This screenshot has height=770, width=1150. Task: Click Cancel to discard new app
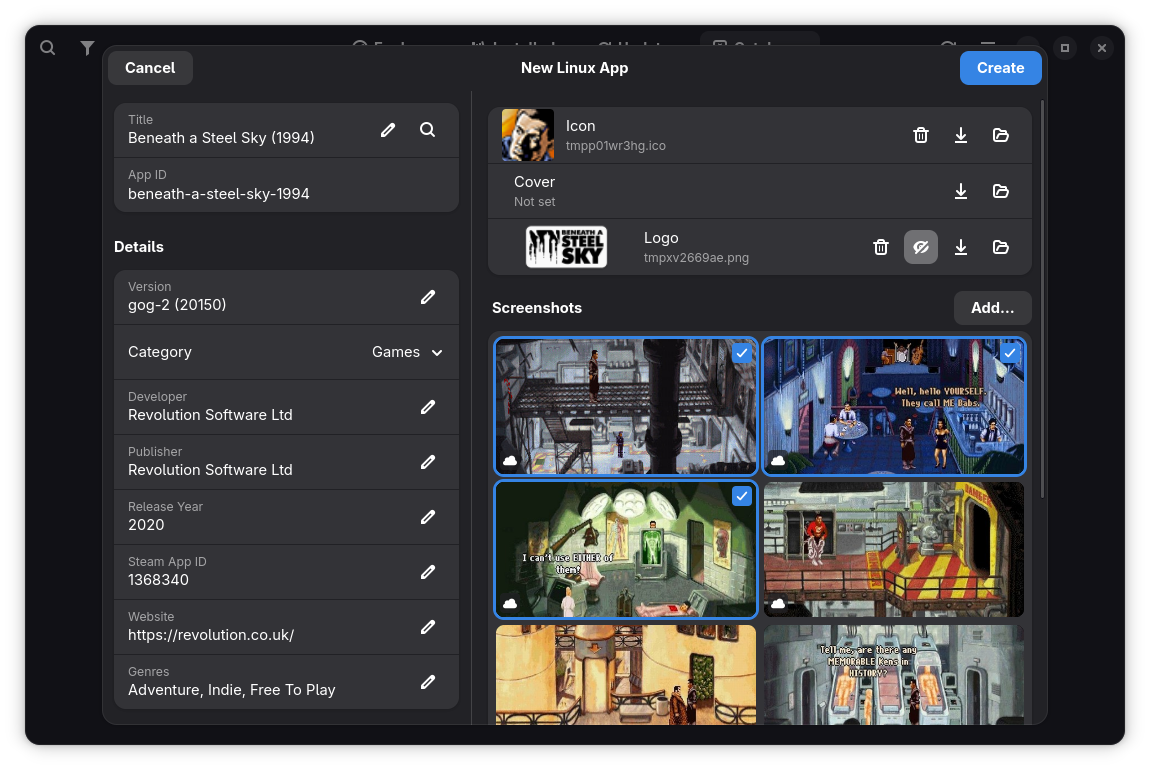coord(150,68)
